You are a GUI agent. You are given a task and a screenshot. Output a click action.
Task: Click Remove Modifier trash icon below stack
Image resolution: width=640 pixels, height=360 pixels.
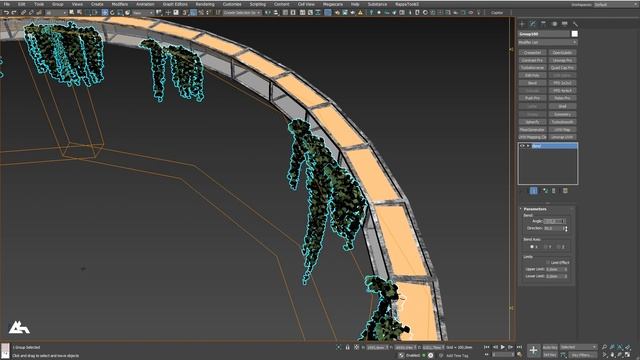pyautogui.click(x=554, y=191)
